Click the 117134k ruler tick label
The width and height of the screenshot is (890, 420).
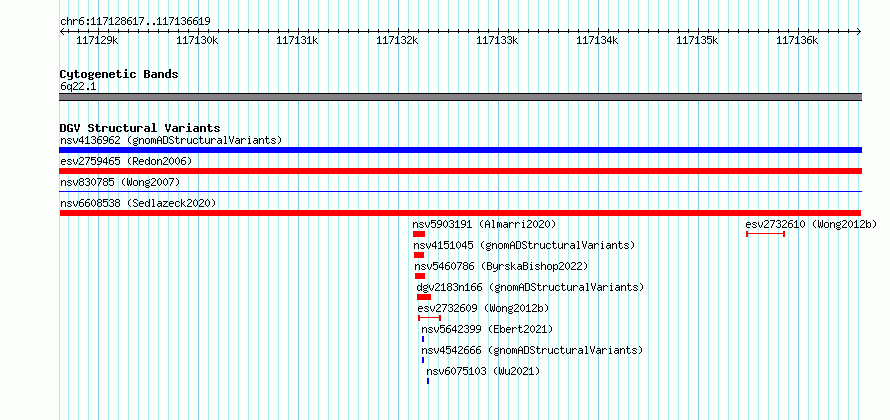click(x=597, y=40)
